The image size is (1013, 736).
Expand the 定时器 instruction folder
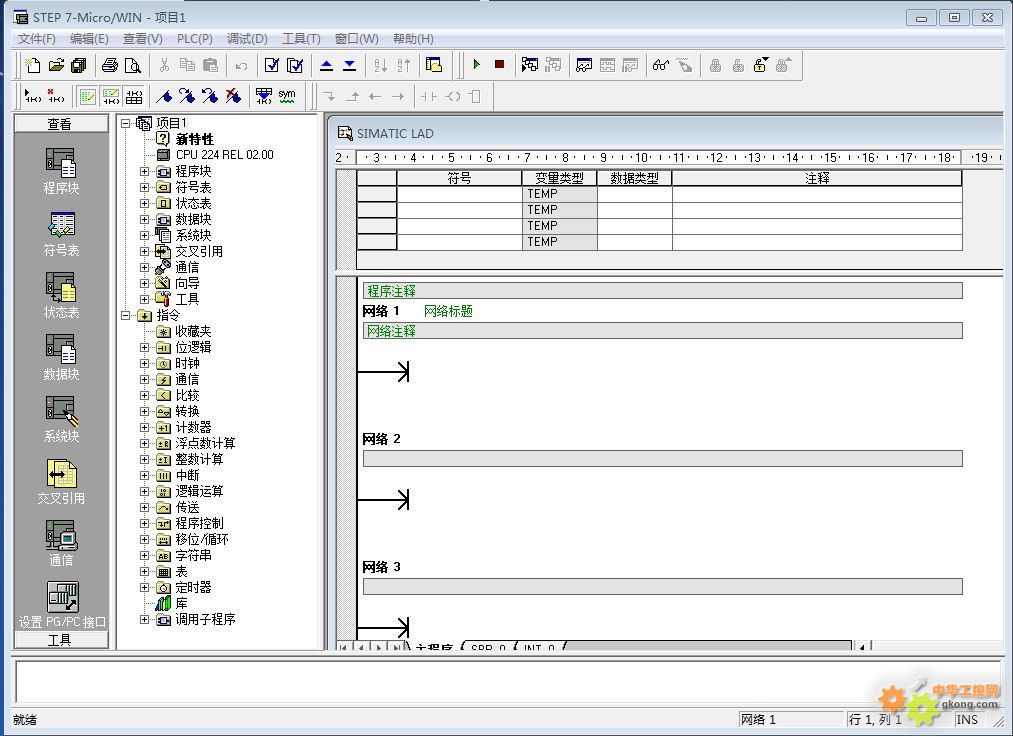(145, 587)
